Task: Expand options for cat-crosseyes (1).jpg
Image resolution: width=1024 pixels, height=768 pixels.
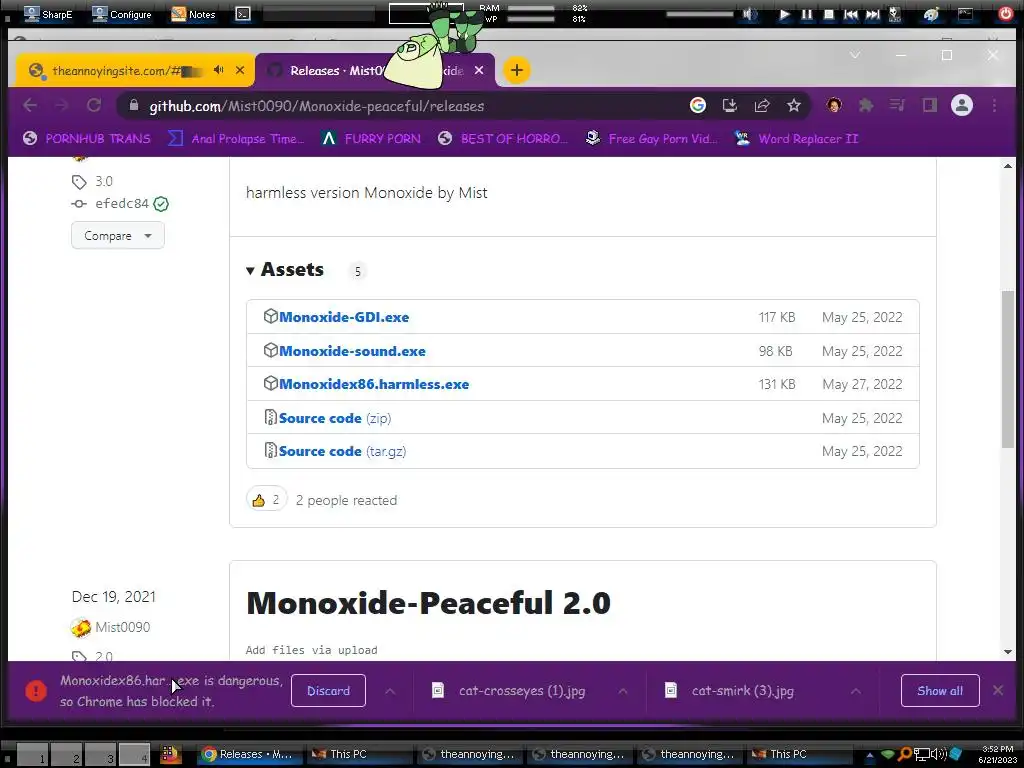Action: click(623, 691)
